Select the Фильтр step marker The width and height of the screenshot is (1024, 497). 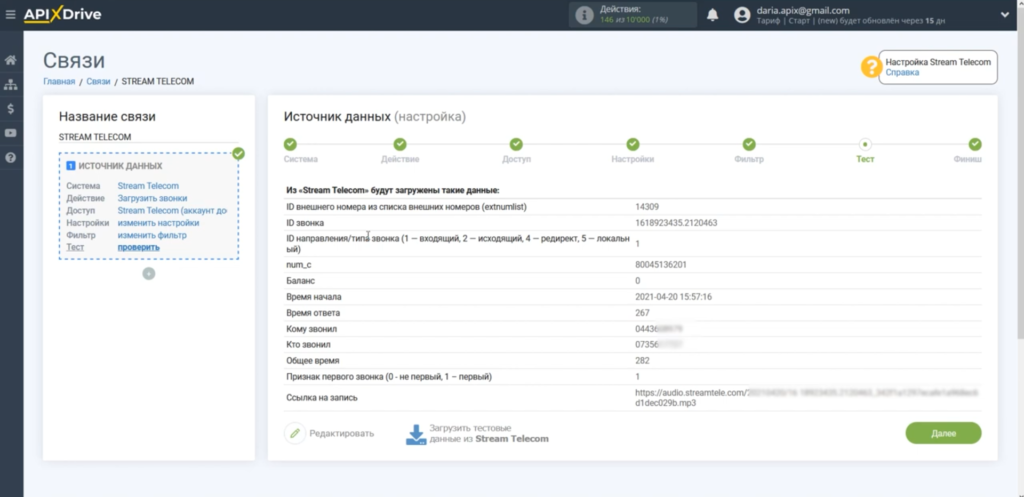(749, 145)
